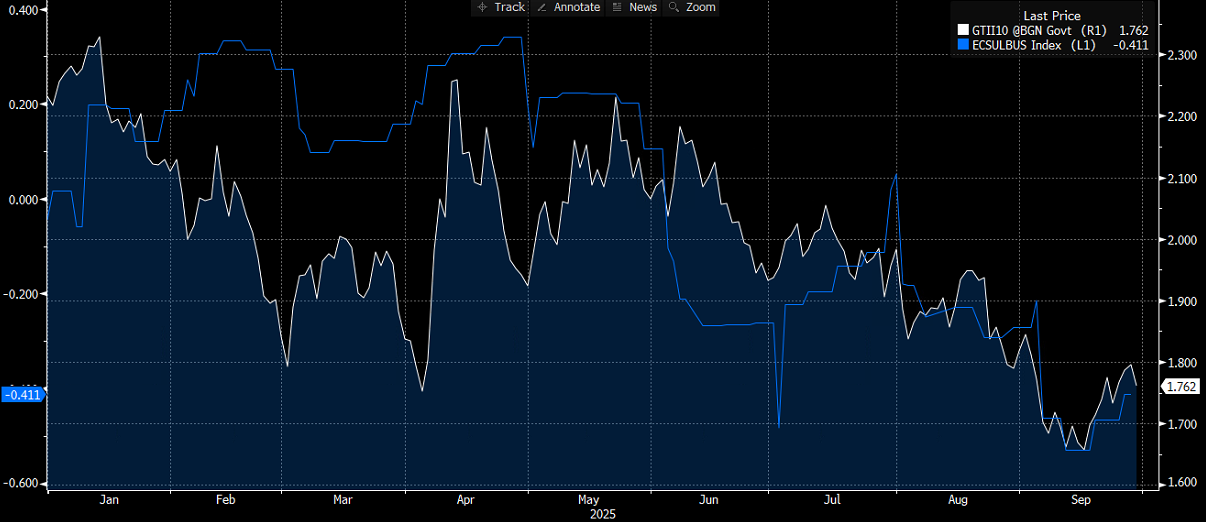Screen dimensions: 1206x522
Task: Click the Sep label on the time axis
Action: pos(1080,499)
